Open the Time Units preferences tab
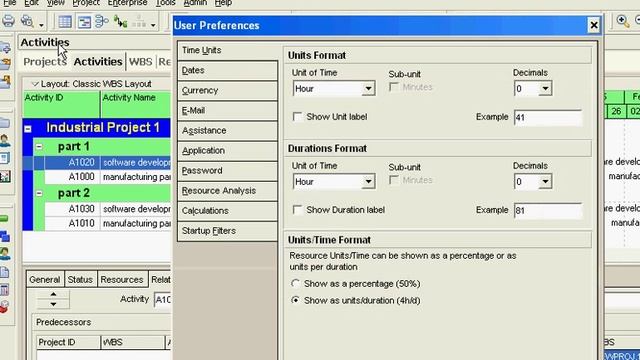640x360 pixels. click(227, 50)
